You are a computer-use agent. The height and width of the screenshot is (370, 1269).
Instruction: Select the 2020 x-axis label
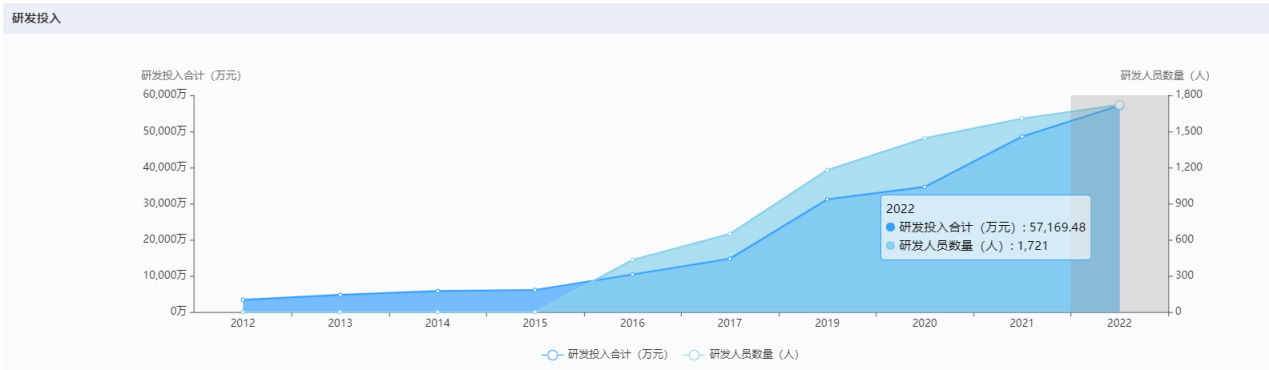point(924,323)
